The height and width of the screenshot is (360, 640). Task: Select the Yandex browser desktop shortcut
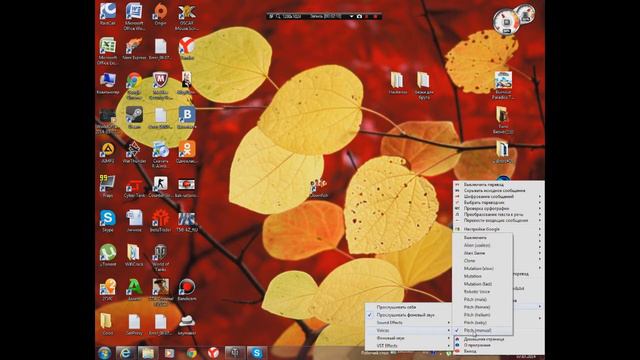pos(187,49)
